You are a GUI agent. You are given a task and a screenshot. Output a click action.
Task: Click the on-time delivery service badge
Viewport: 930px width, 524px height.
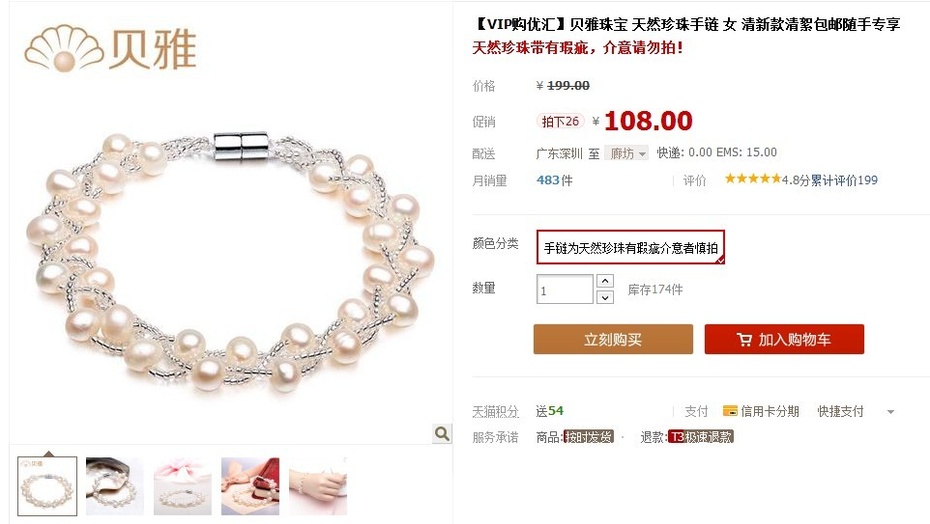point(588,437)
